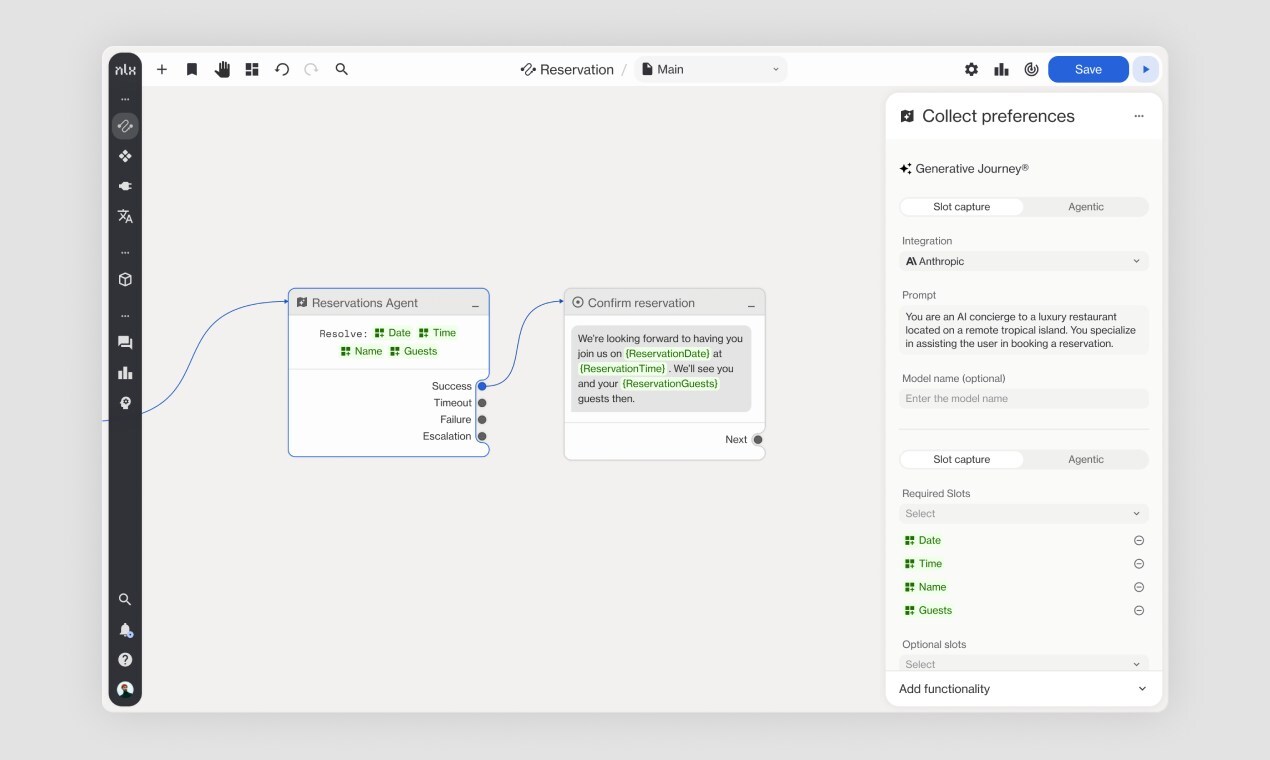Screen dimensions: 1270x760
Task: Click the Model name input field
Action: pyautogui.click(x=1023, y=398)
